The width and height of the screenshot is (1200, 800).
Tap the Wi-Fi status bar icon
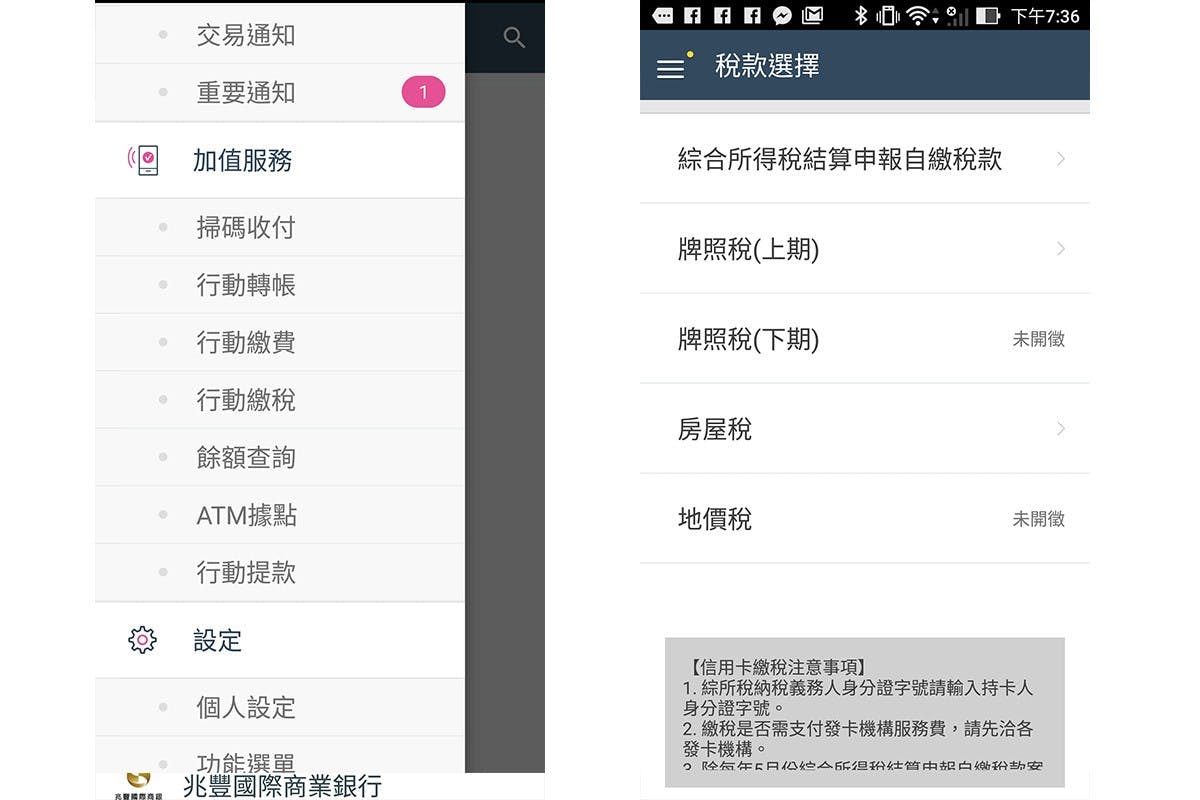click(917, 15)
